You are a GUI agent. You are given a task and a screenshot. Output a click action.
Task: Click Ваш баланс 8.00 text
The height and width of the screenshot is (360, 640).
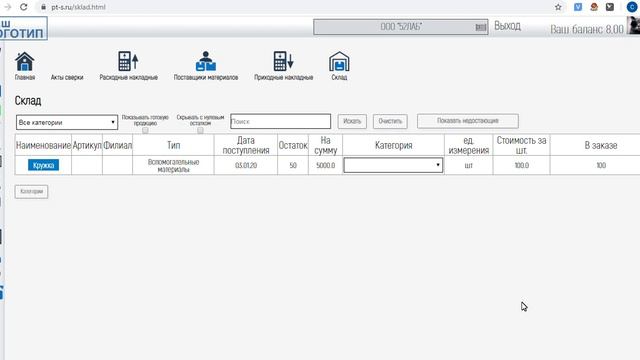pyautogui.click(x=587, y=29)
